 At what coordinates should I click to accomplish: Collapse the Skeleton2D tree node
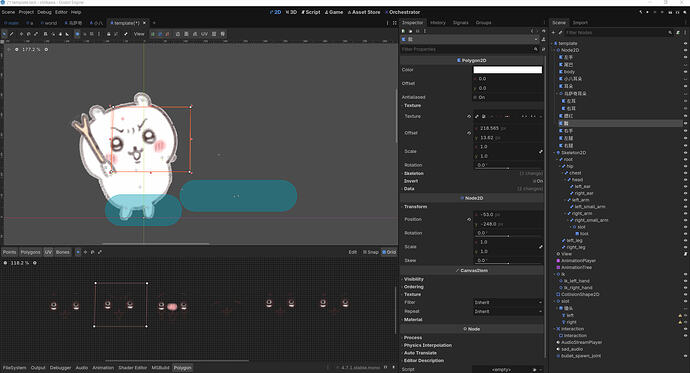pyautogui.click(x=555, y=153)
